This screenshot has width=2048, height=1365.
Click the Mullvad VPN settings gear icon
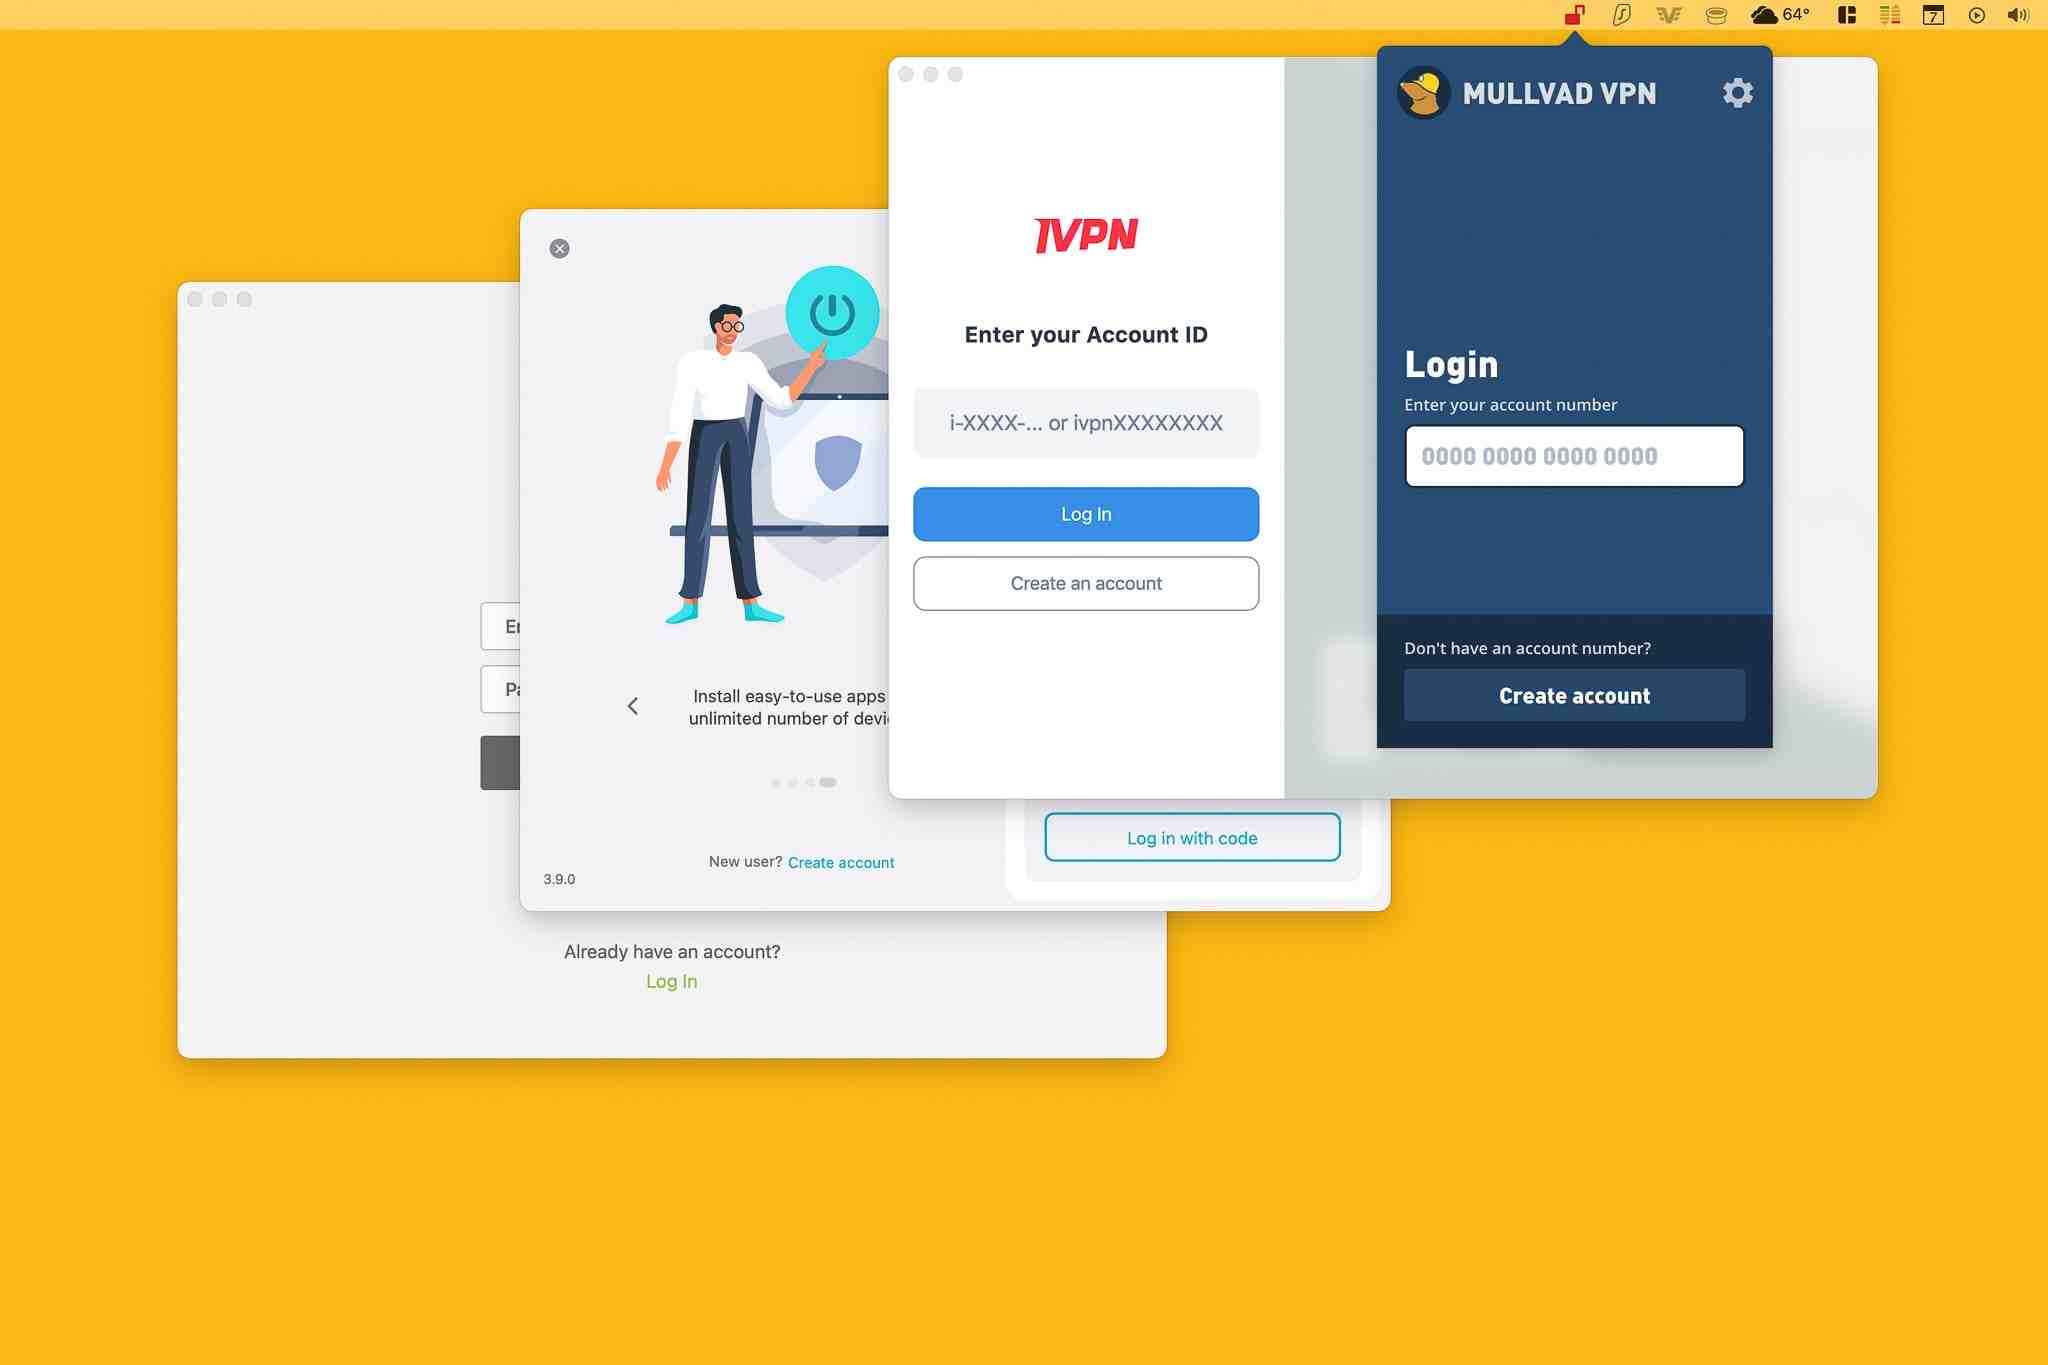1737,91
